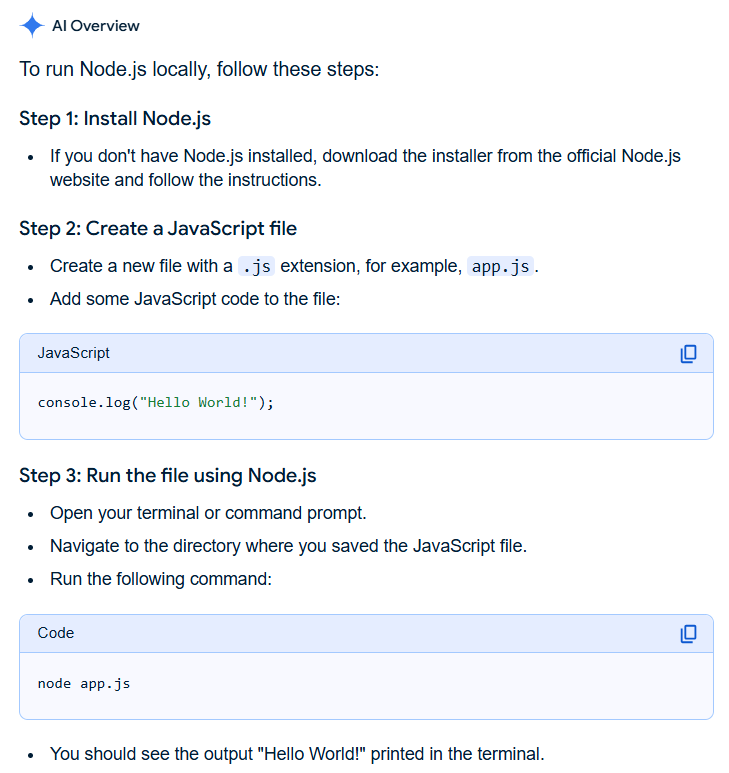Click the Step 3: Run the file heading
Viewport: 729px width, 773px height.
click(x=168, y=475)
